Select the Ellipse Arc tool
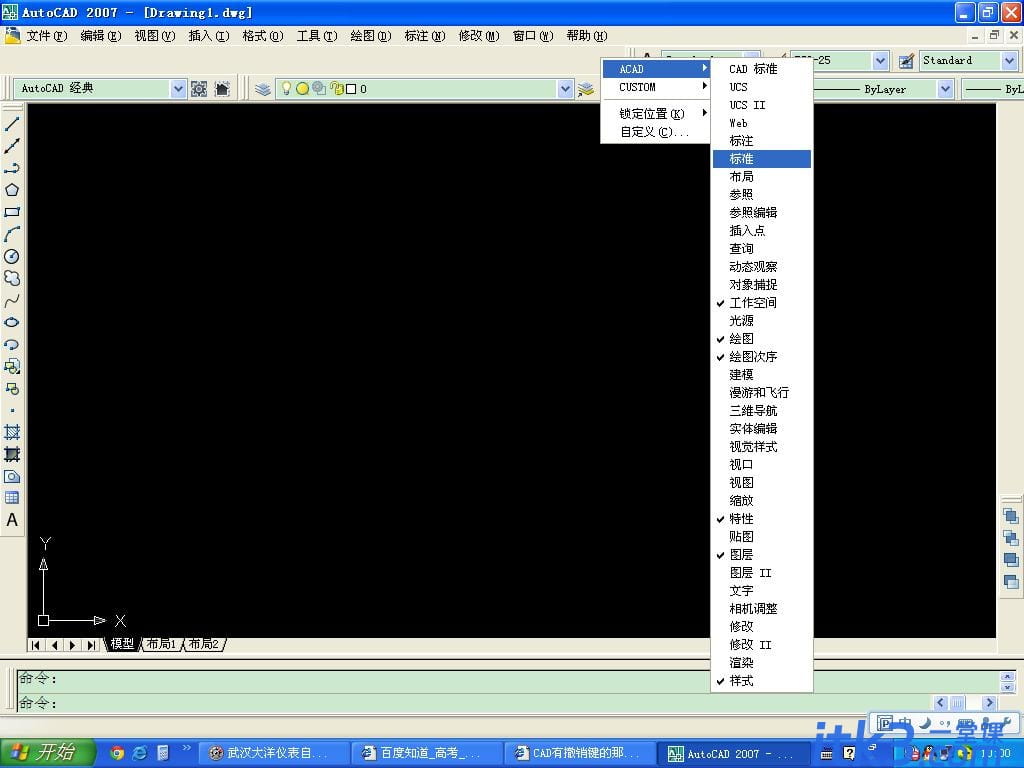The width and height of the screenshot is (1024, 768). pos(12,344)
